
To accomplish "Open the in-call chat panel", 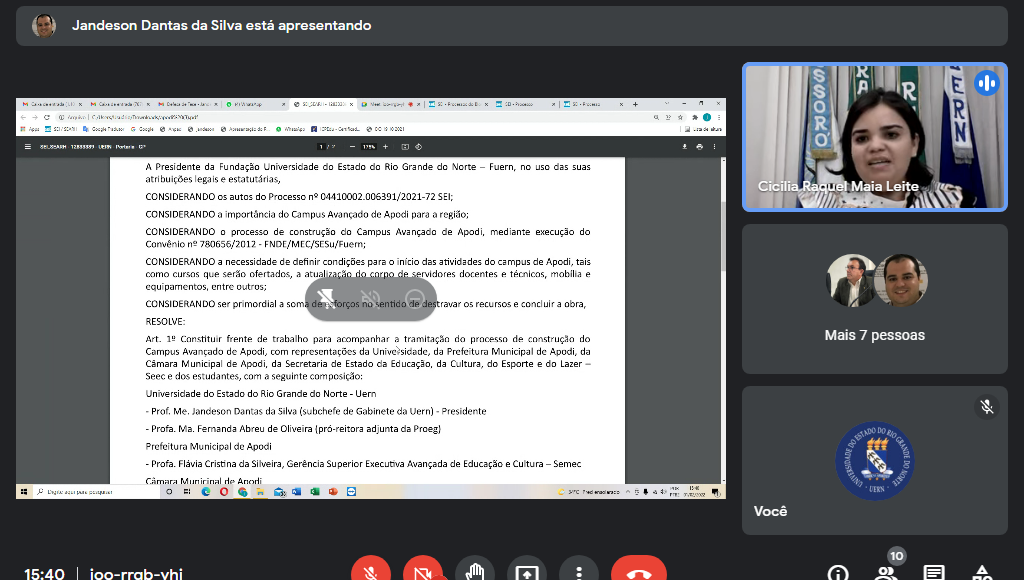I will [x=934, y=573].
